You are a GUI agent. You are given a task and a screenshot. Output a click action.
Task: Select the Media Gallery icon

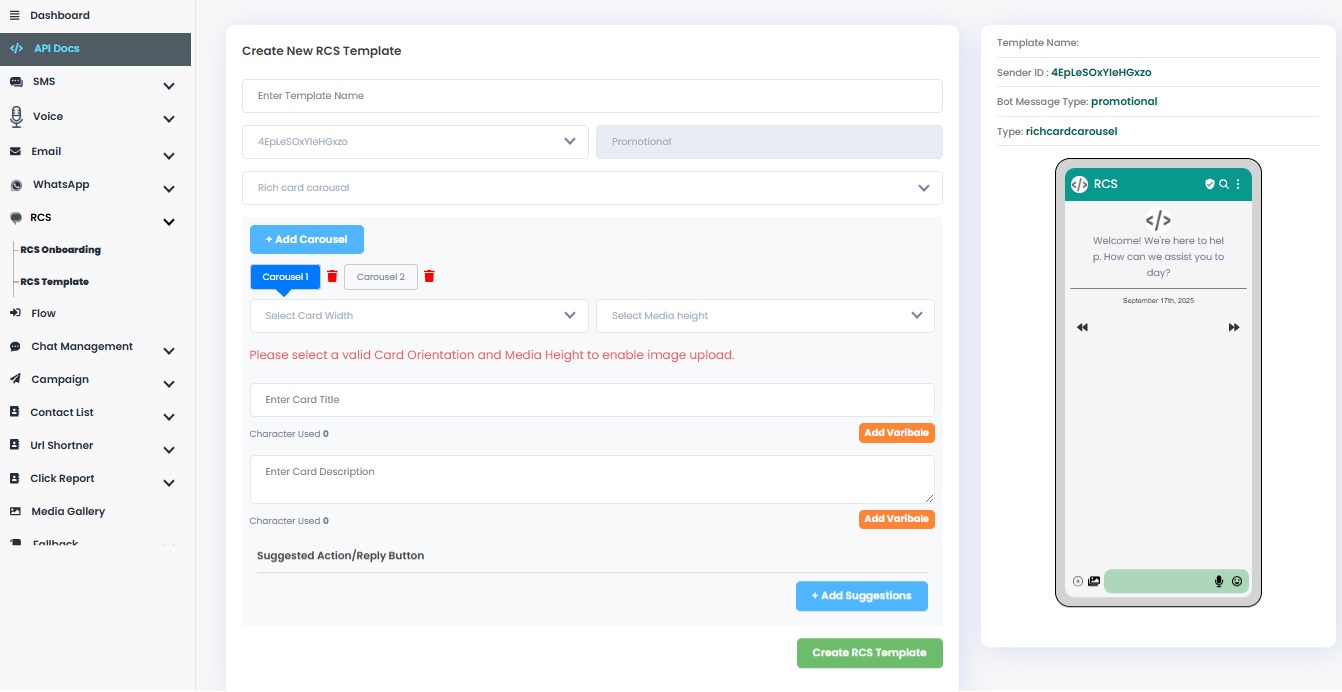click(15, 511)
